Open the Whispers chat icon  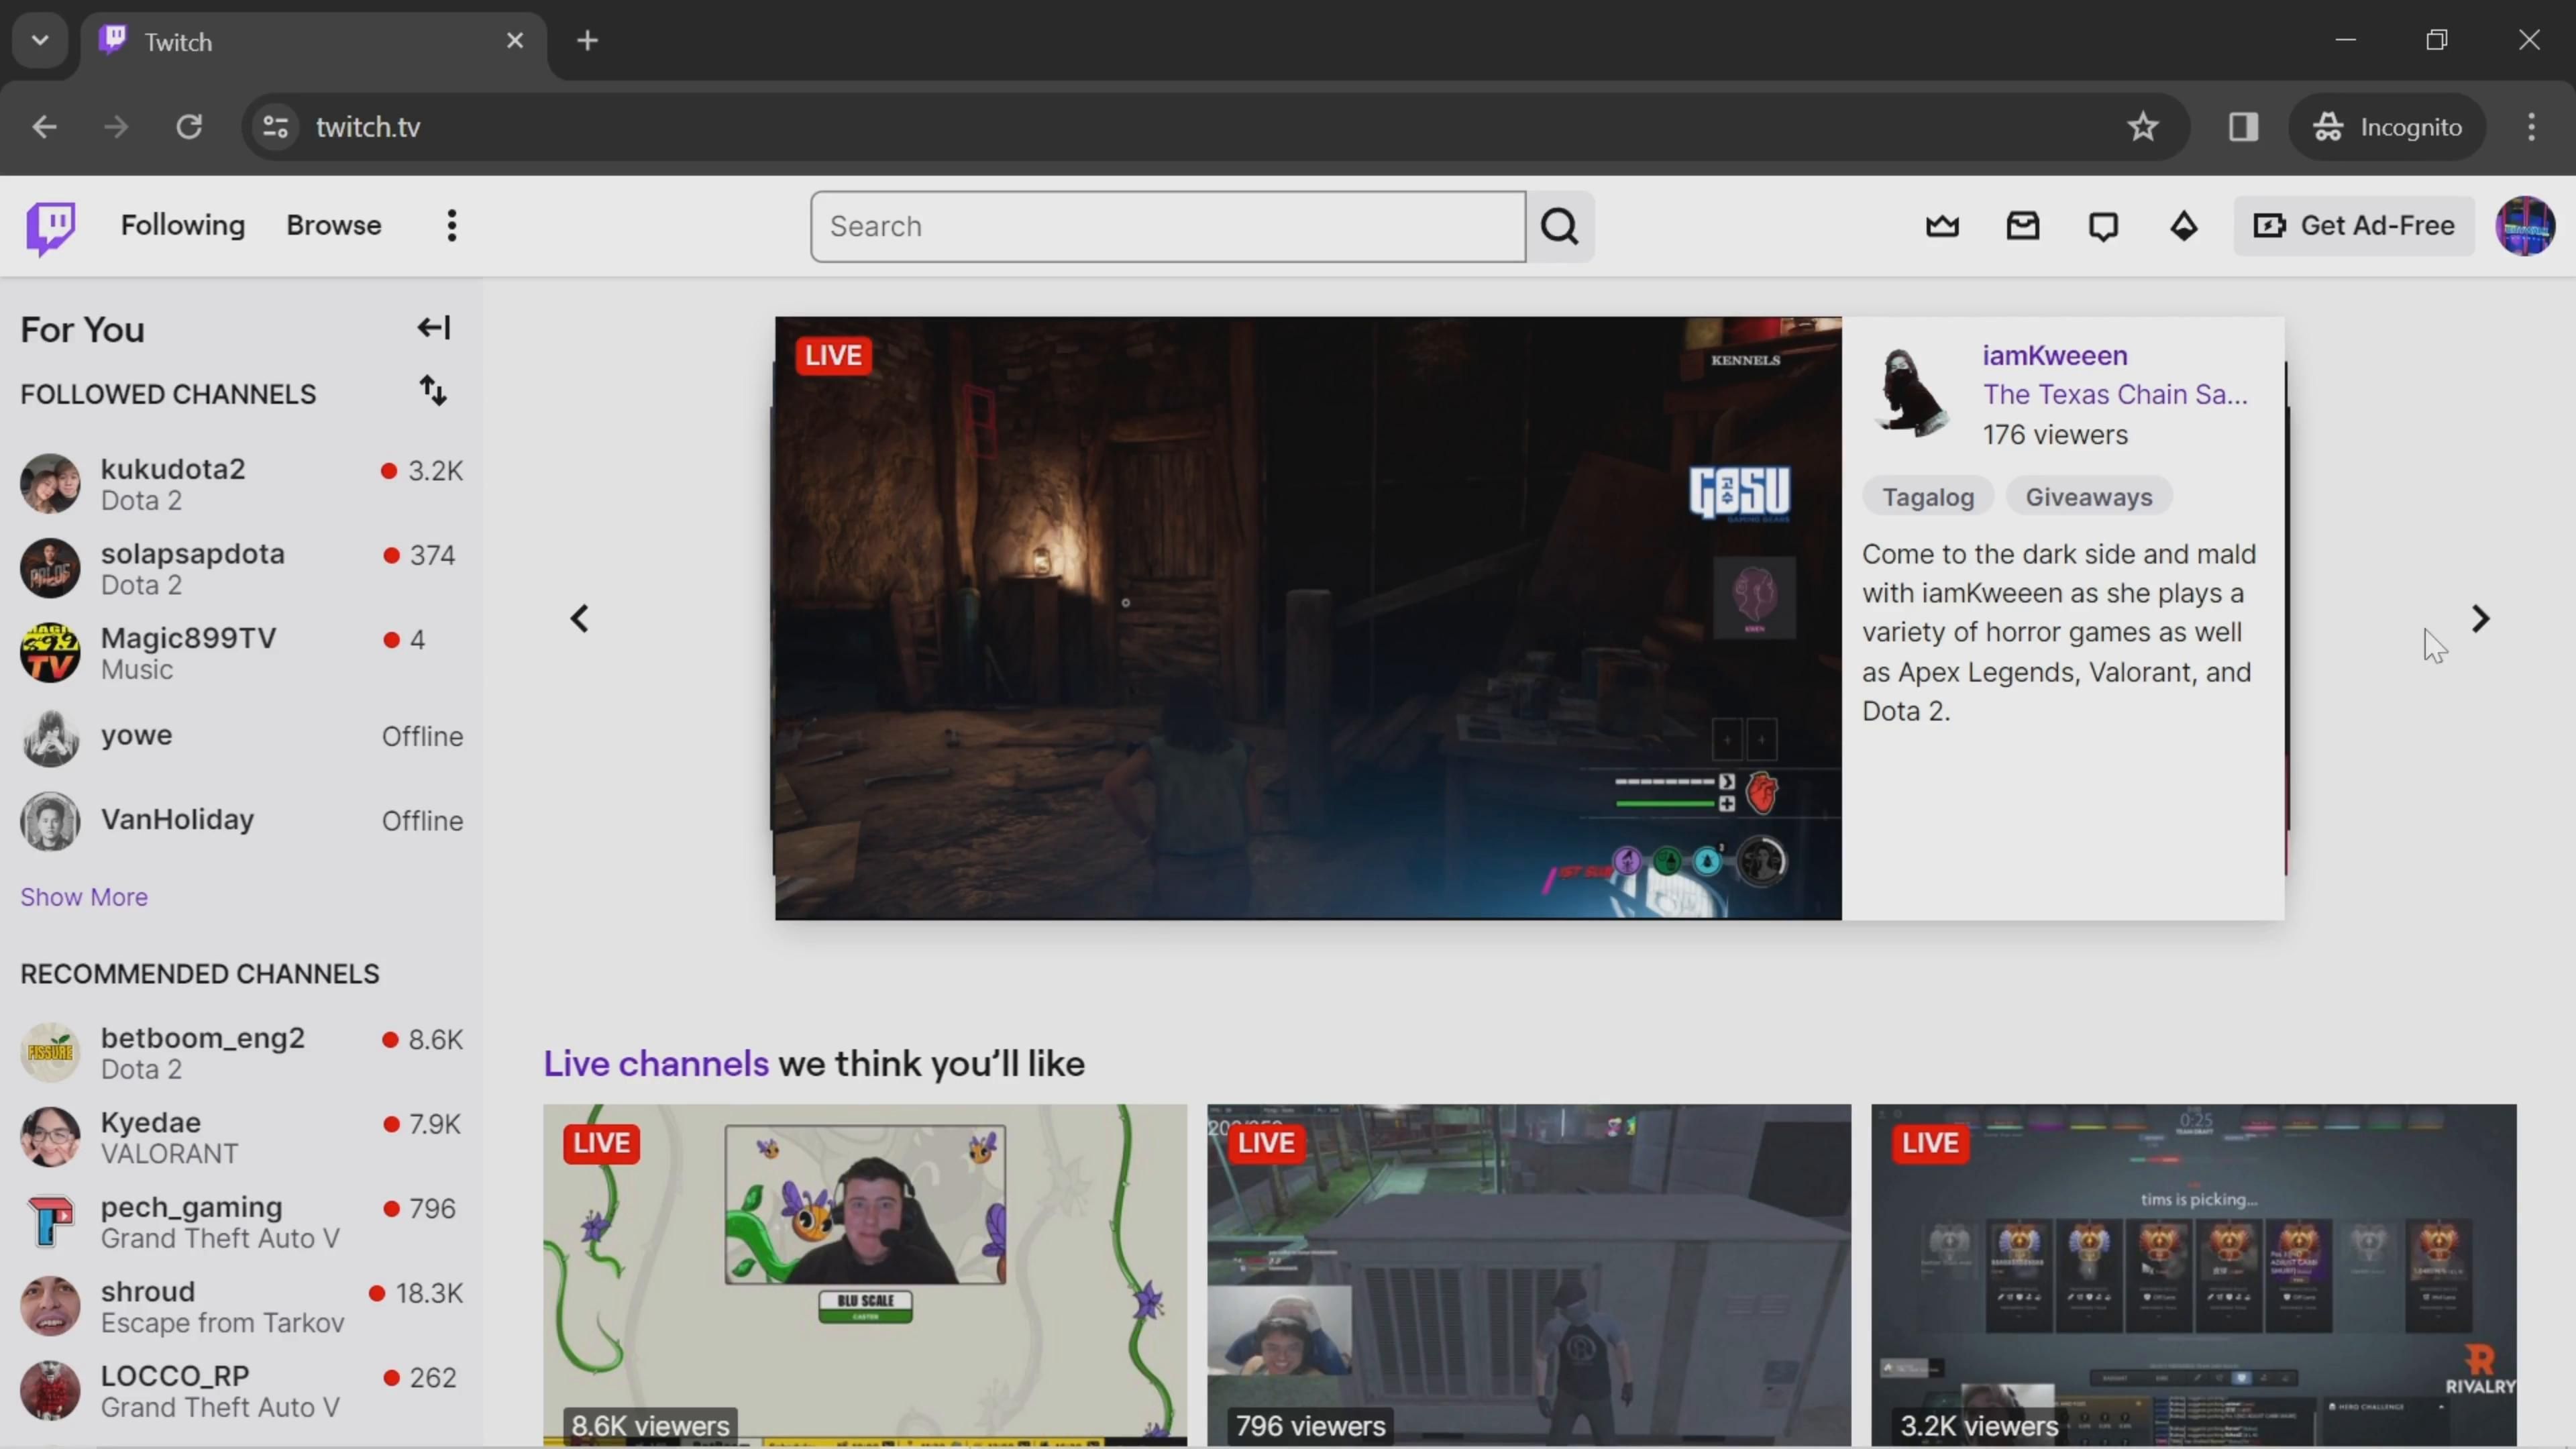coord(2103,227)
